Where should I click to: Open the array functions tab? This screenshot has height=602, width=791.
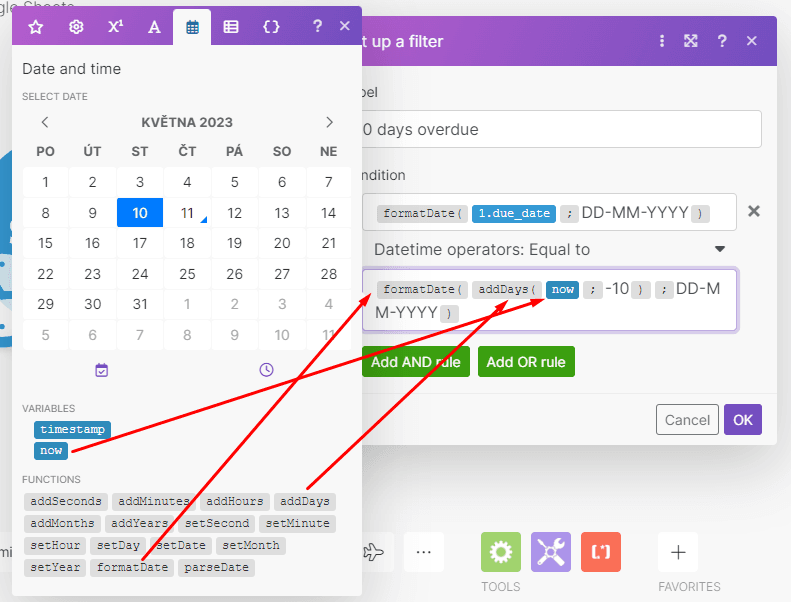pyautogui.click(x=231, y=27)
